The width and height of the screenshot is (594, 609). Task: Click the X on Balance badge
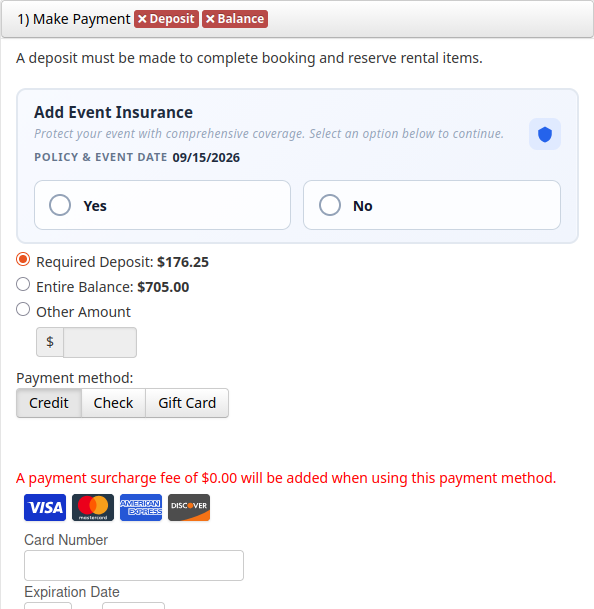pyautogui.click(x=210, y=19)
